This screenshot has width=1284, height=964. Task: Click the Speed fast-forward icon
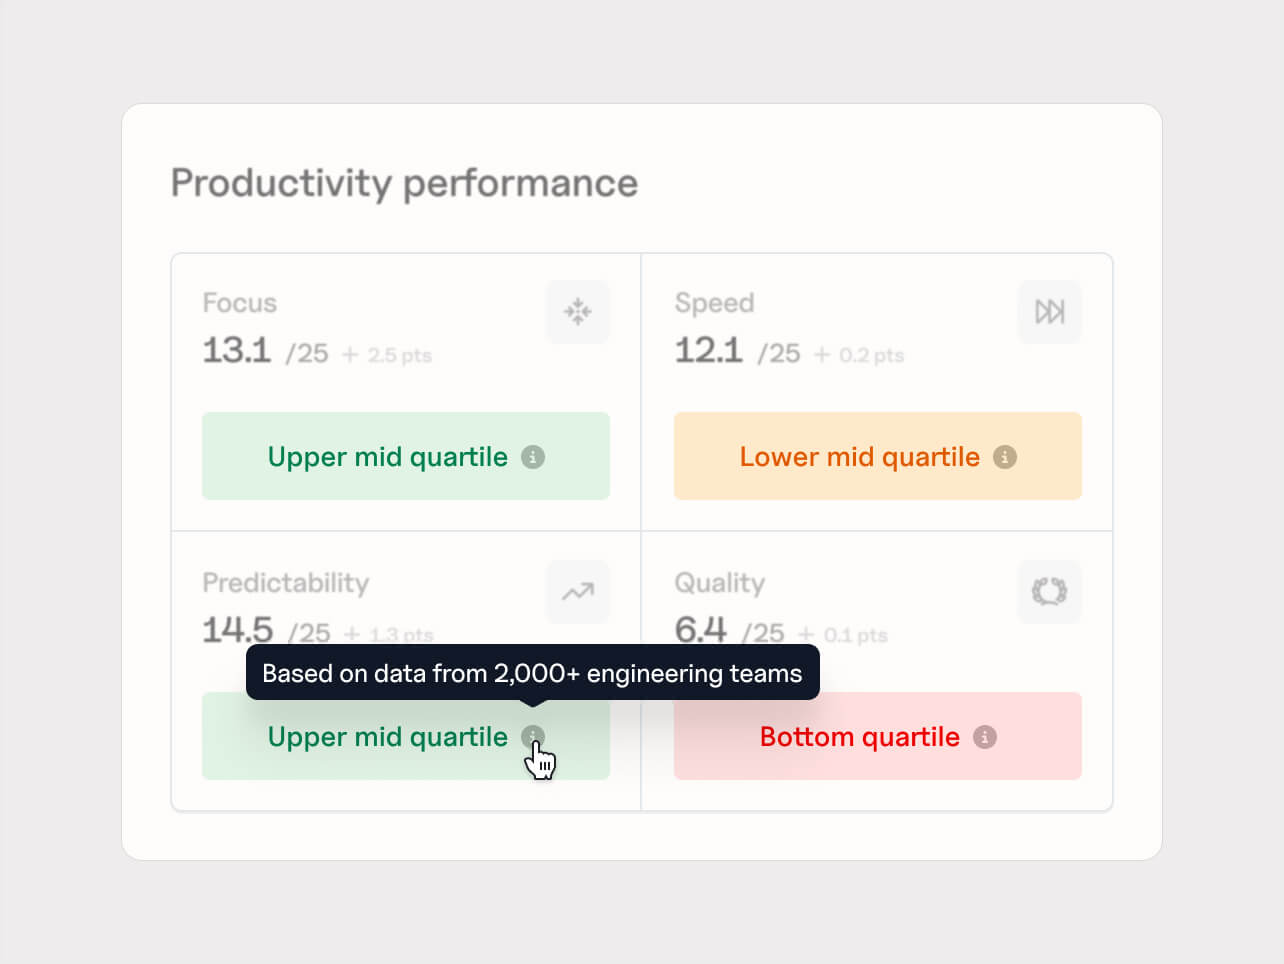pos(1050,312)
